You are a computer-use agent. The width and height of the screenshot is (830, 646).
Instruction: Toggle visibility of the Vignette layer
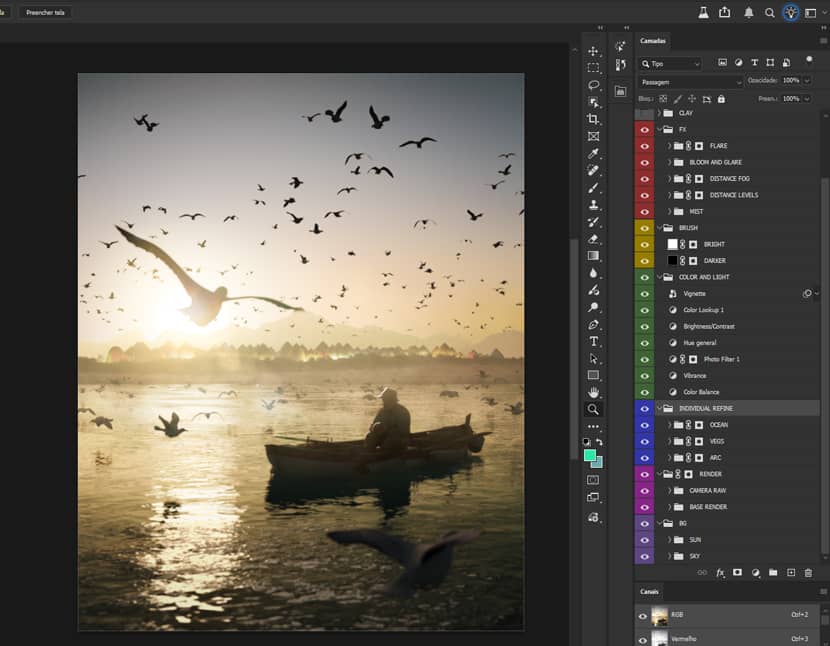[x=645, y=293]
